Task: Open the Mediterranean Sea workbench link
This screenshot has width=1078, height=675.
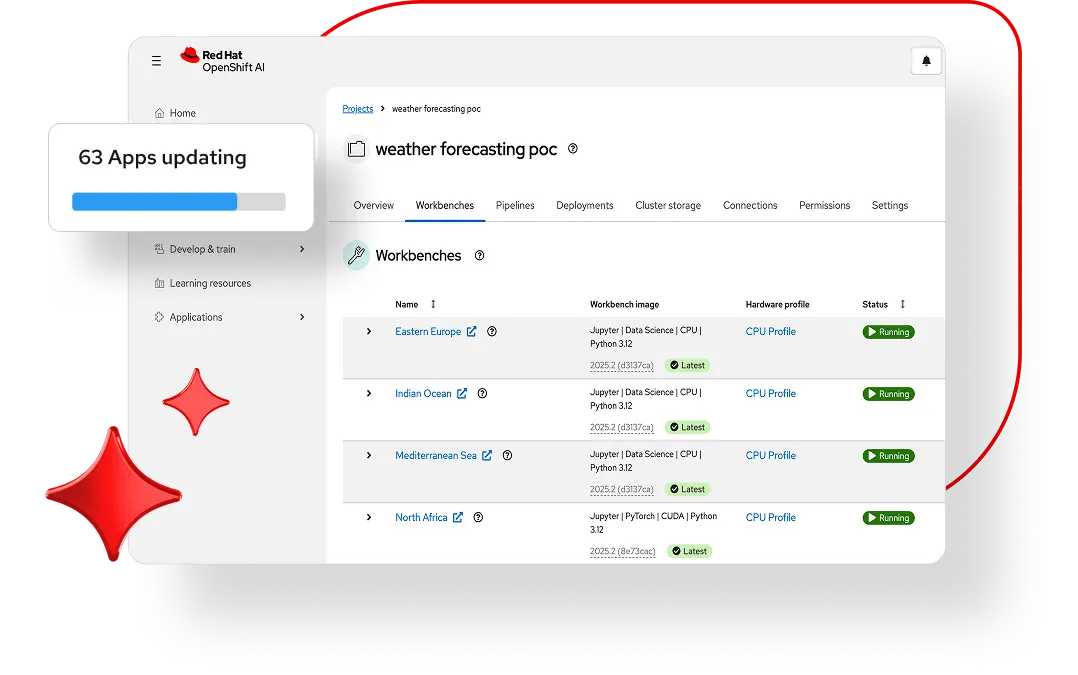Action: (435, 455)
